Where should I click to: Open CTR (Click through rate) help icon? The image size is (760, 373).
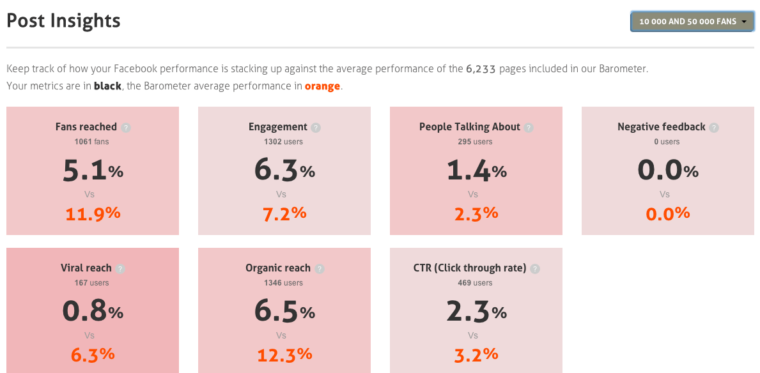coord(535,269)
